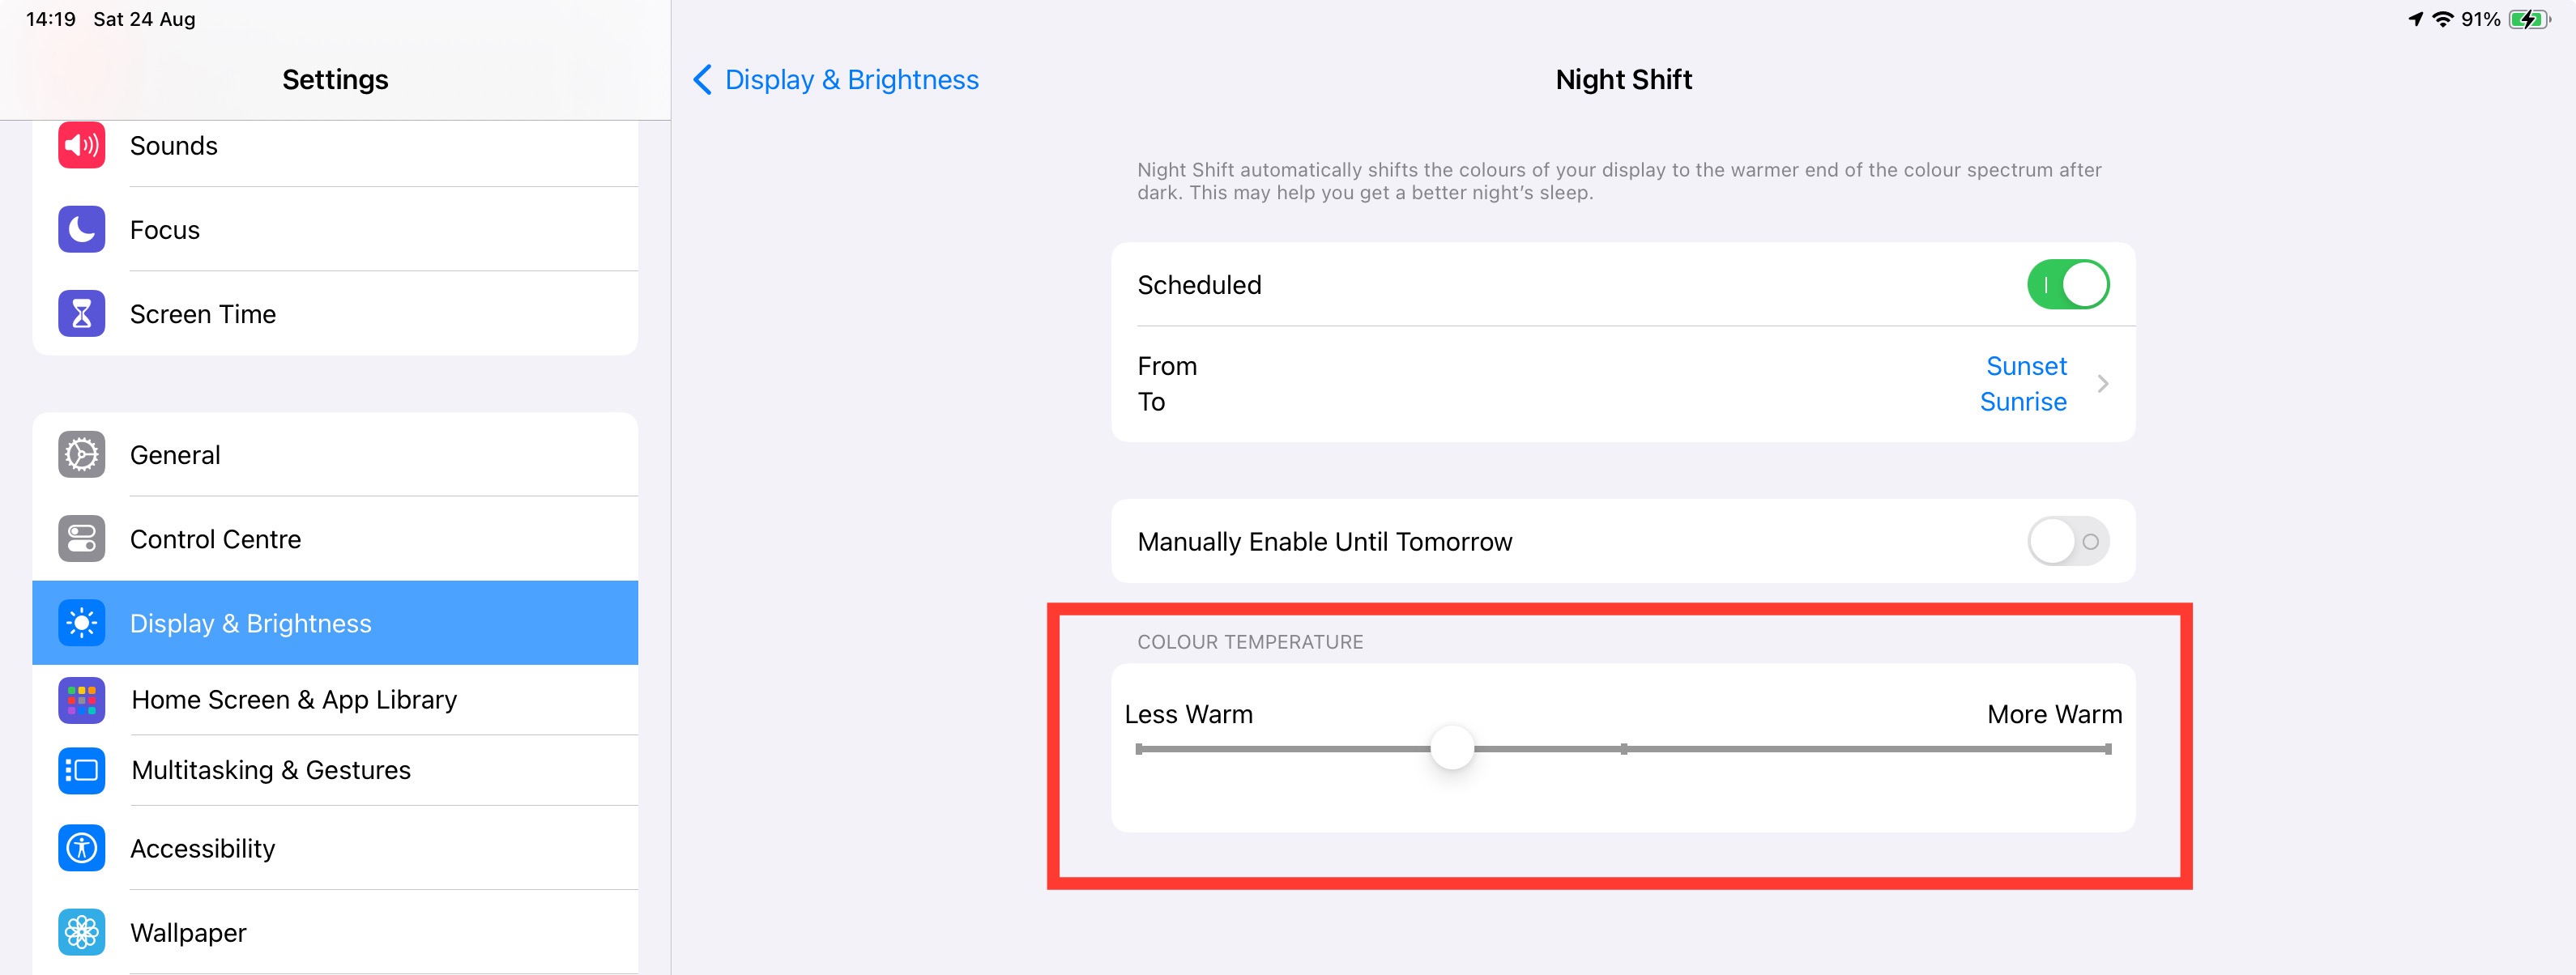This screenshot has width=2576, height=975.
Task: Turn off the Scheduled switch
Action: 2067,285
